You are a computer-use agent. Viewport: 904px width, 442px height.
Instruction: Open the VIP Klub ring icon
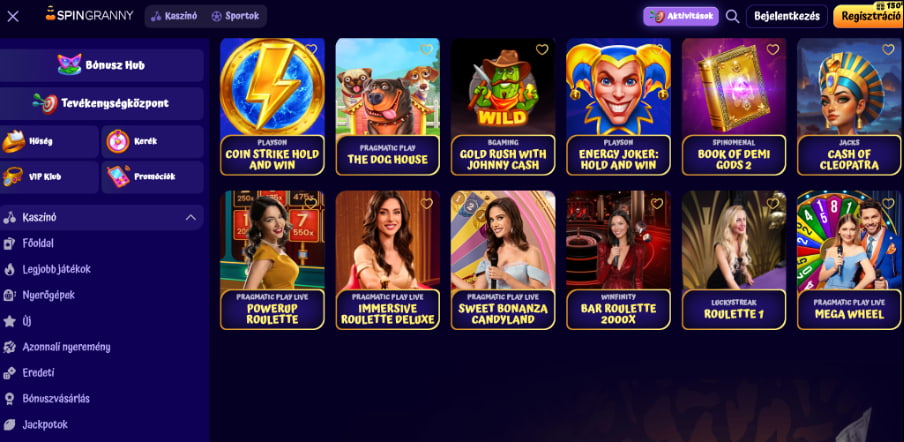[13, 176]
